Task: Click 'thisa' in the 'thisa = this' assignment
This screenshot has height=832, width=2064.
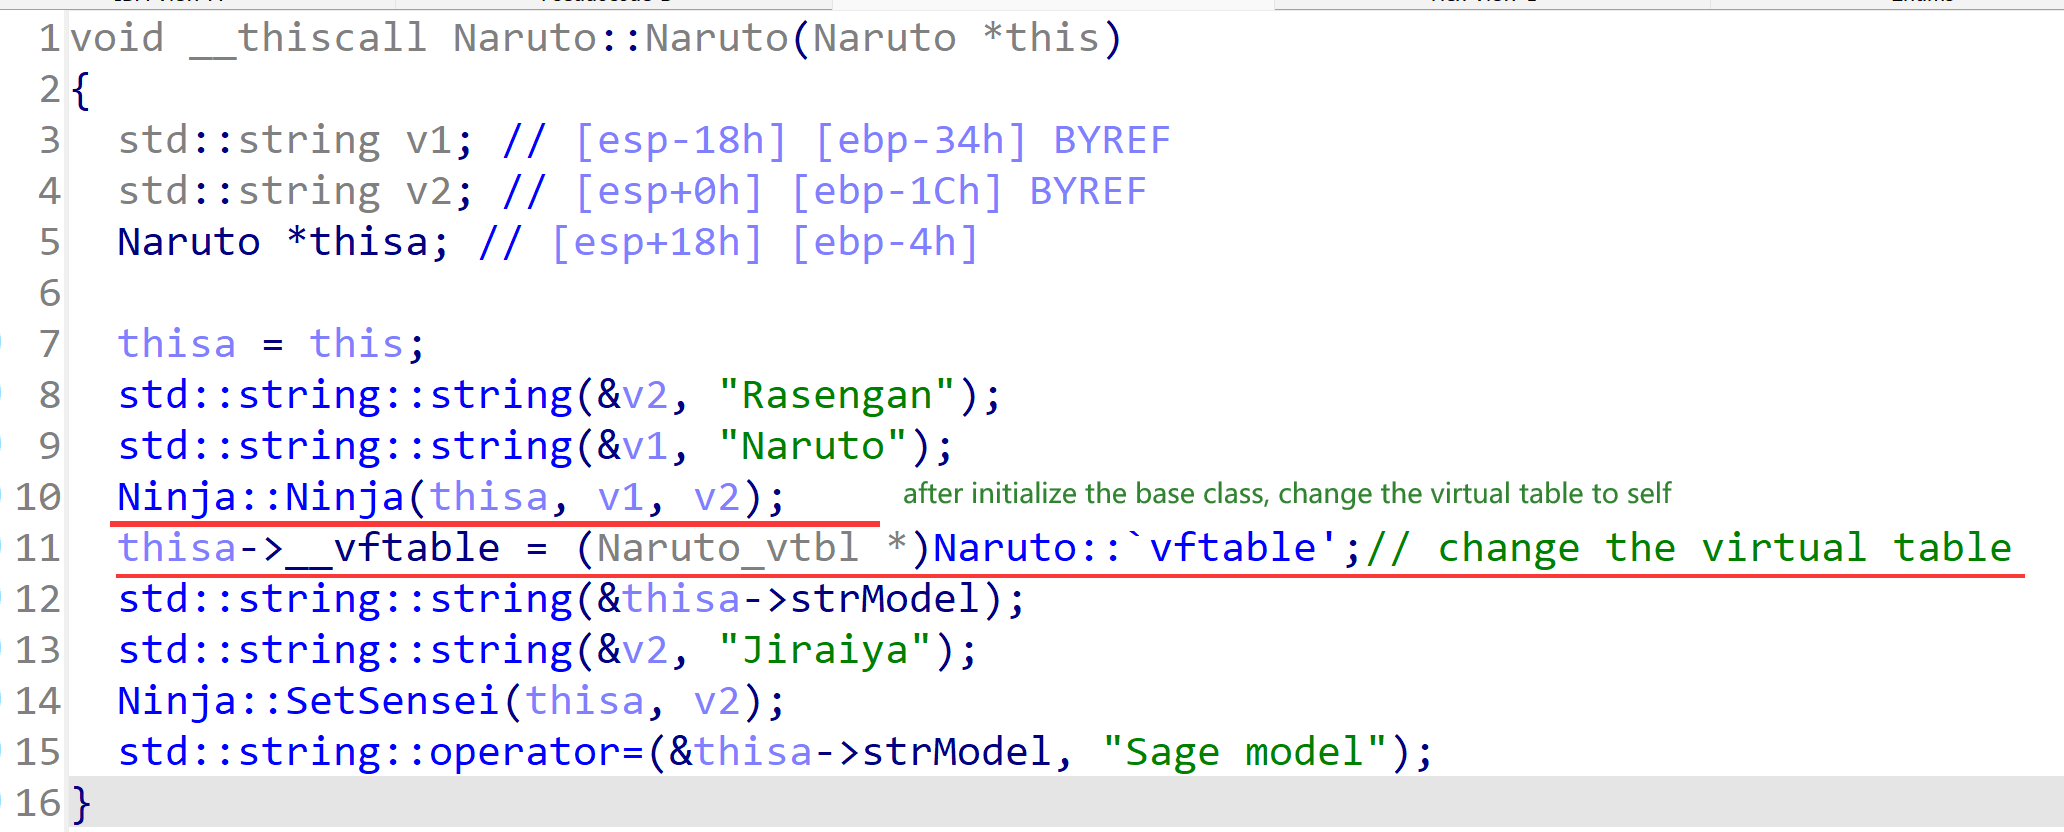Action: [177, 344]
